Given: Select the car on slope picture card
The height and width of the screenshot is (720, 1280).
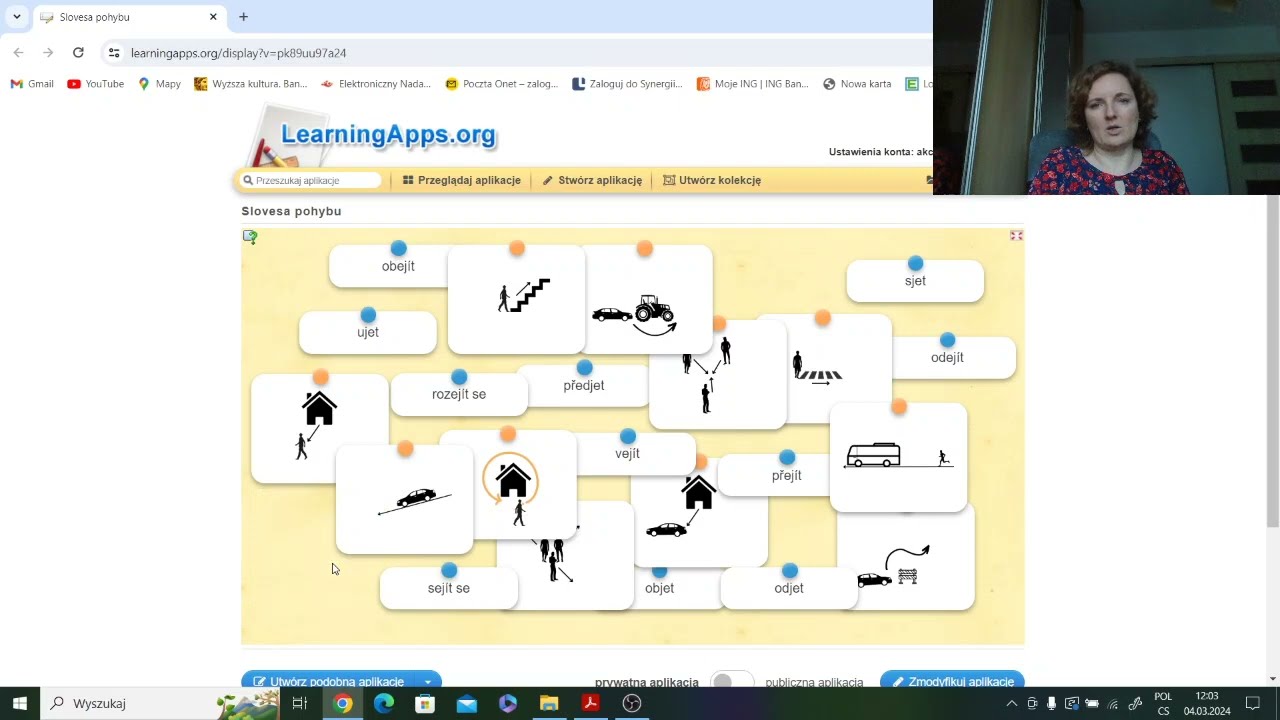Looking at the screenshot, I should point(404,499).
